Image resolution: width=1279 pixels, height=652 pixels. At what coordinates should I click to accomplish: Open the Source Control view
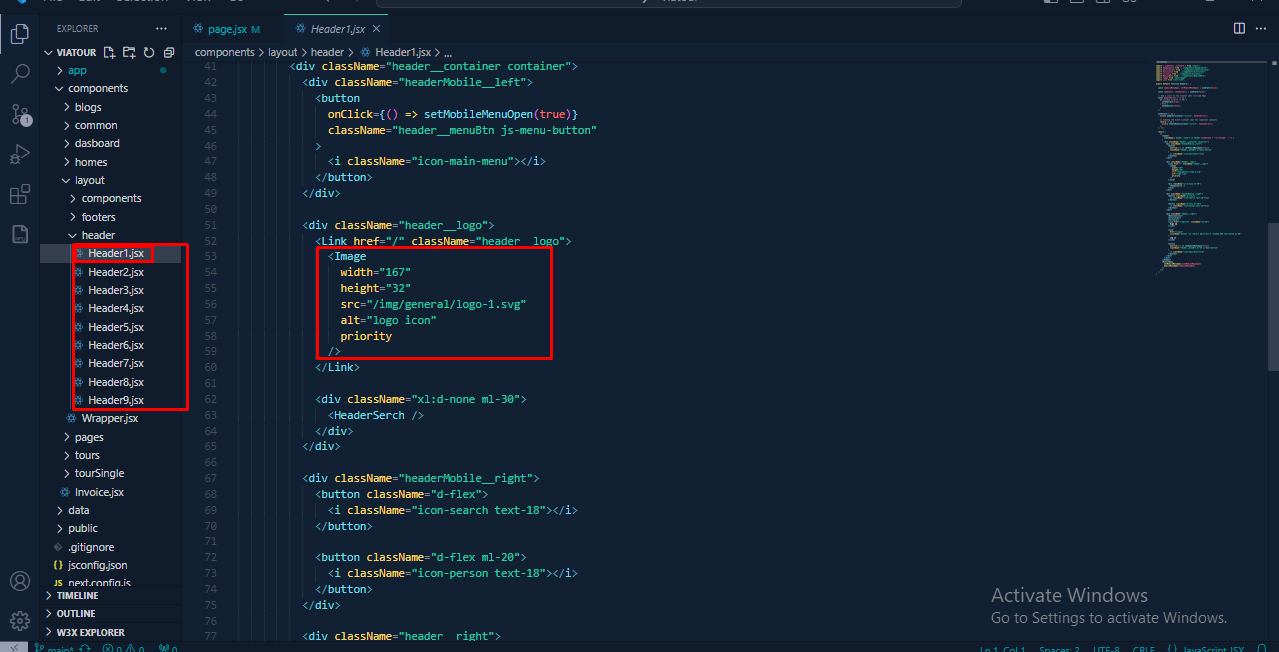pos(19,114)
